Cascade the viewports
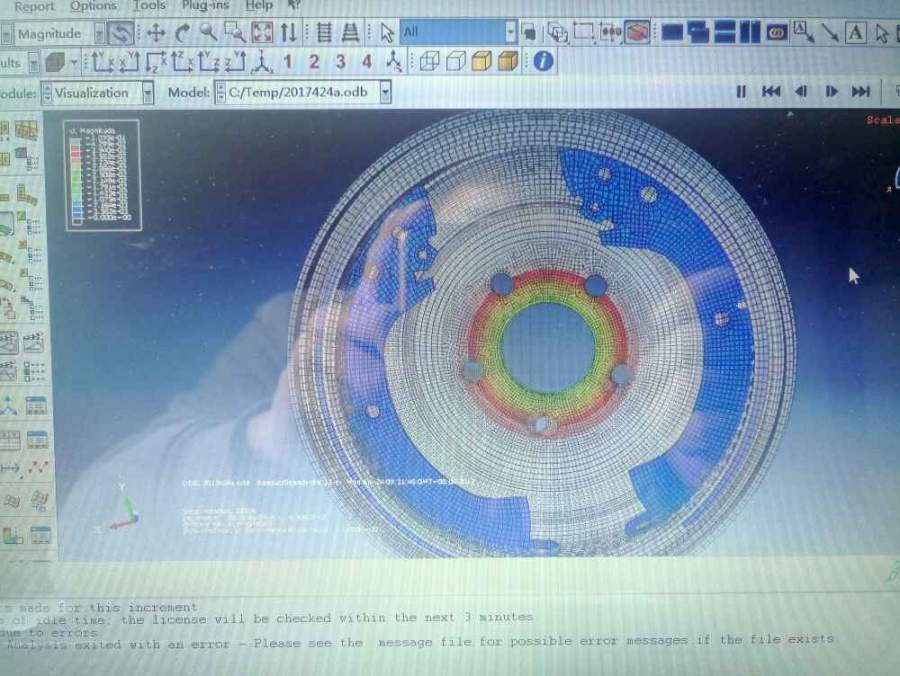The height and width of the screenshot is (676, 900). [698, 33]
